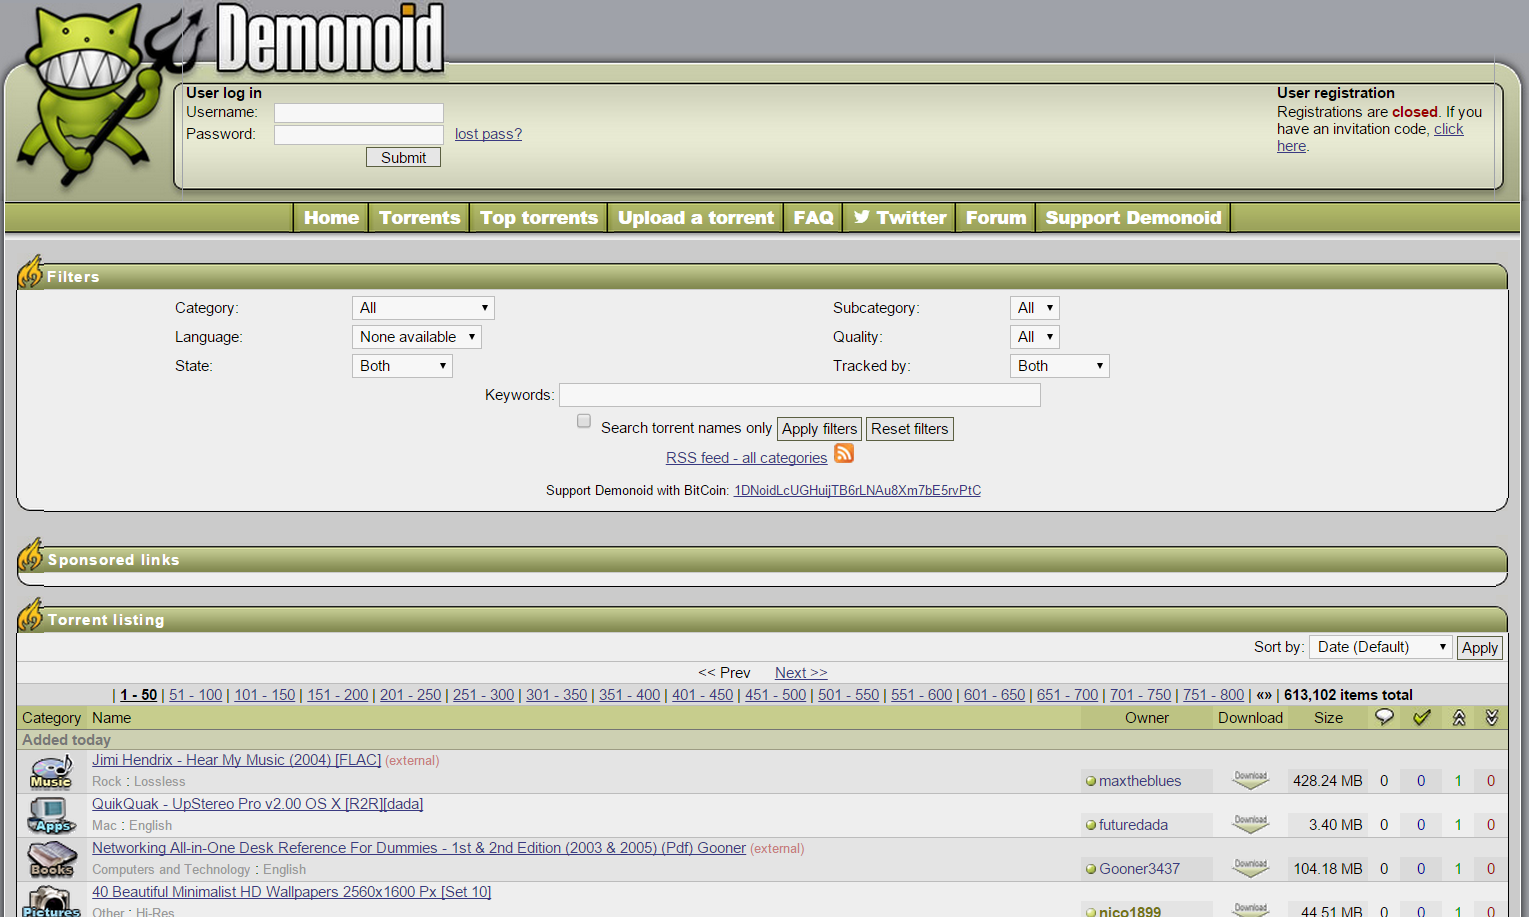Open the Language dropdown
The width and height of the screenshot is (1529, 917).
(x=417, y=337)
